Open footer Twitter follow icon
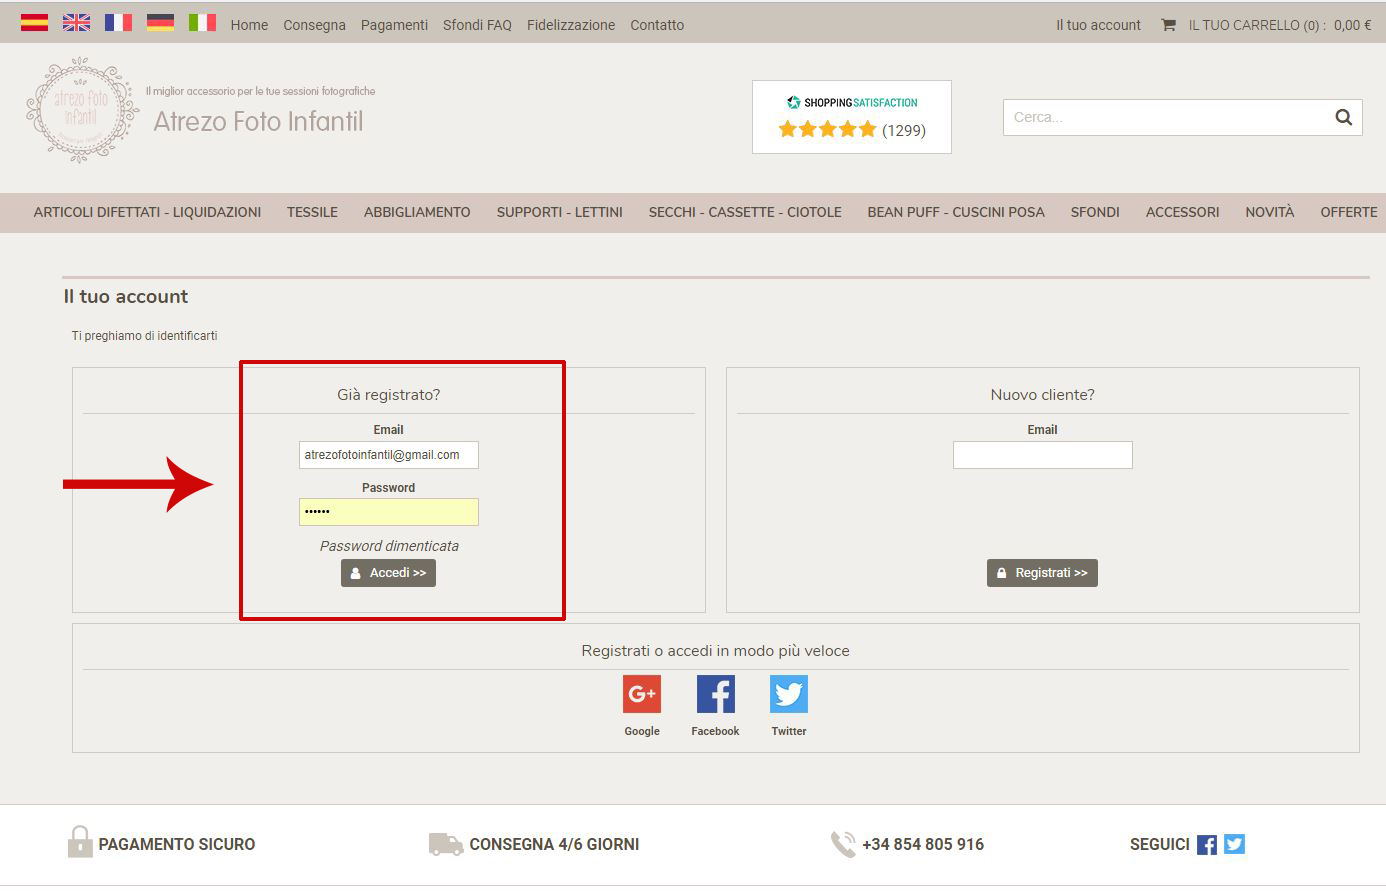Screen dimensions: 1386x891 point(1235,844)
